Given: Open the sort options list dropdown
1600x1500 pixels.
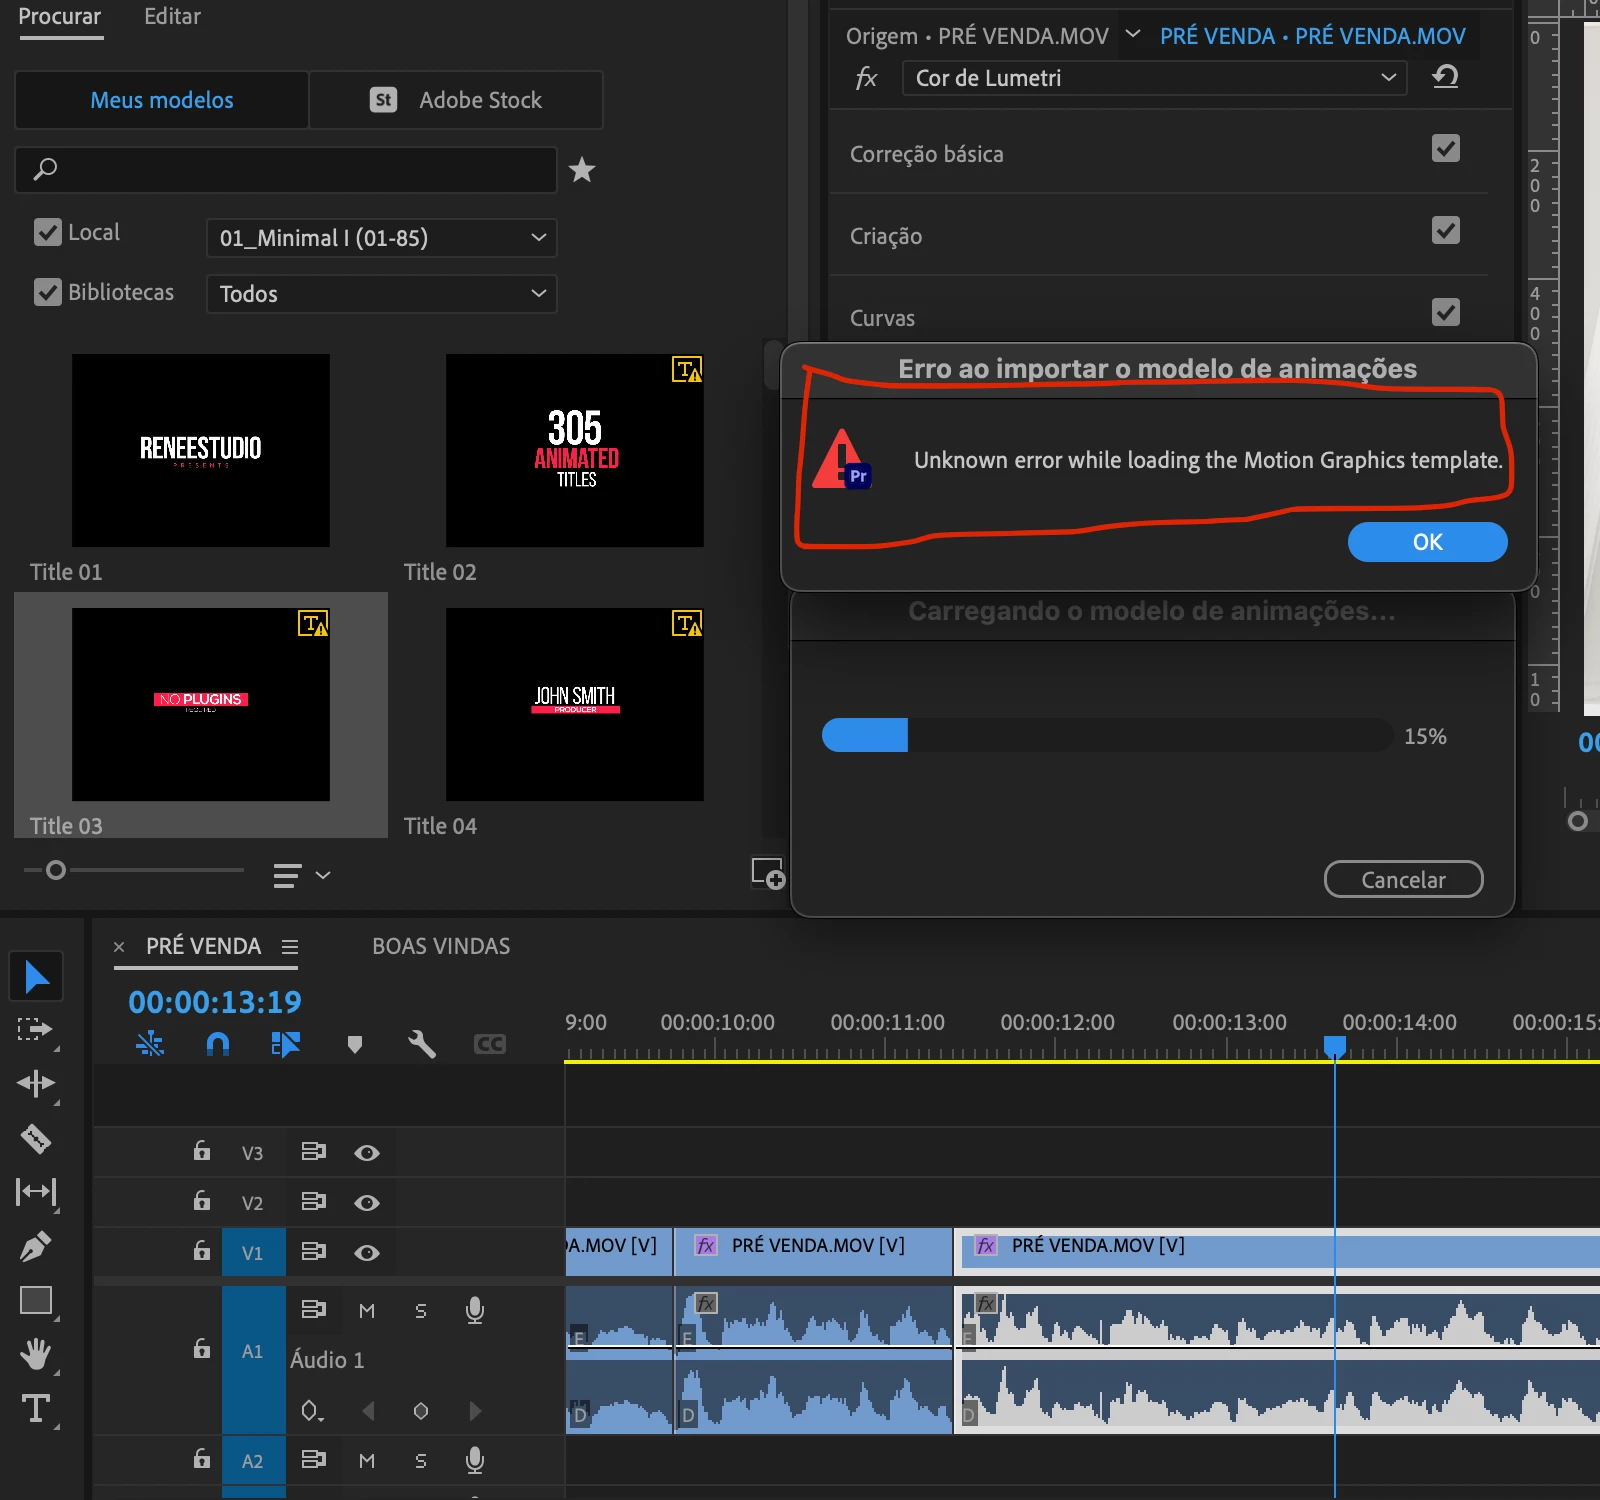Looking at the screenshot, I should [302, 876].
